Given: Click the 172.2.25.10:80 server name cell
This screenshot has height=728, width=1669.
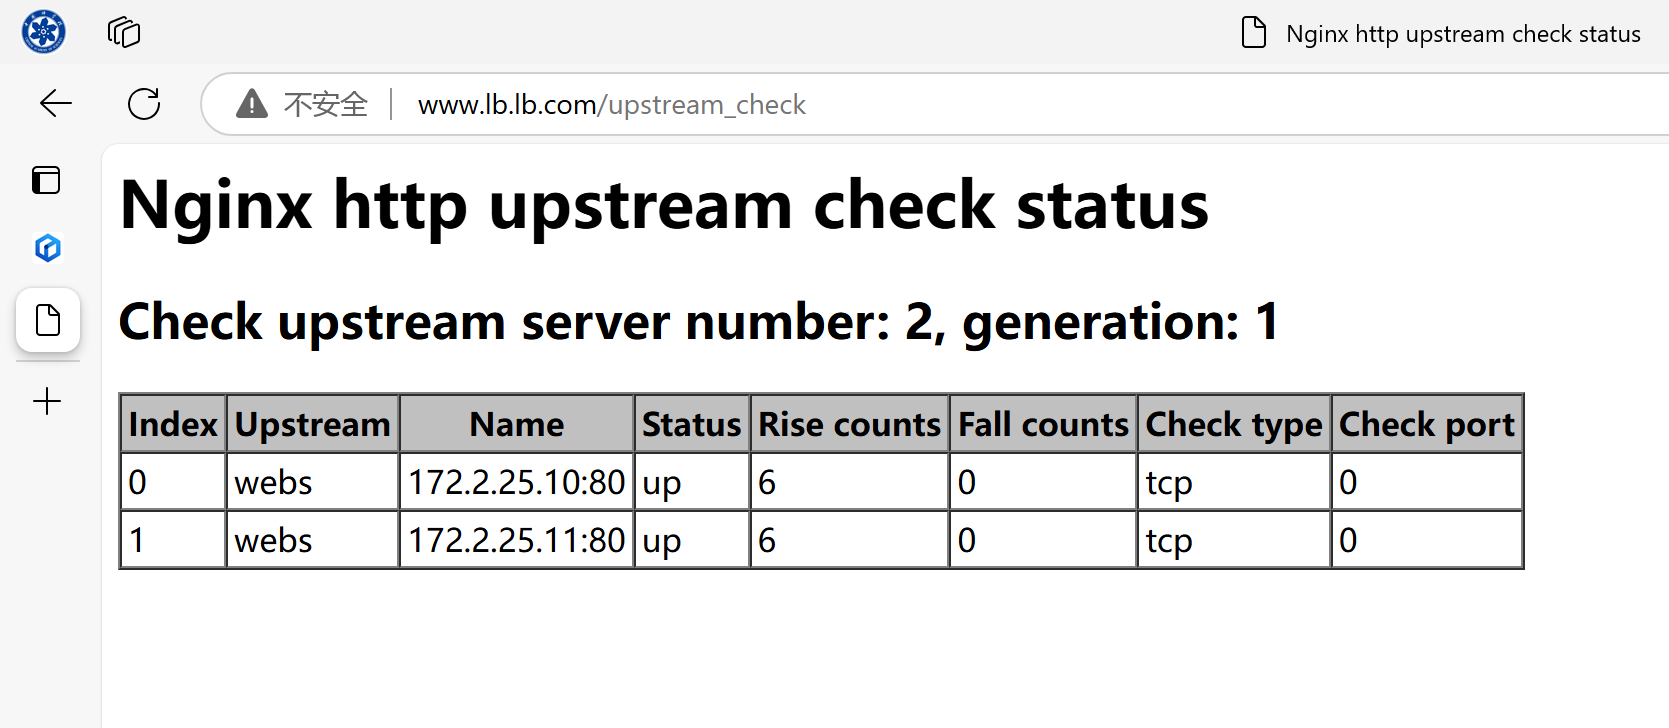Looking at the screenshot, I should [516, 483].
